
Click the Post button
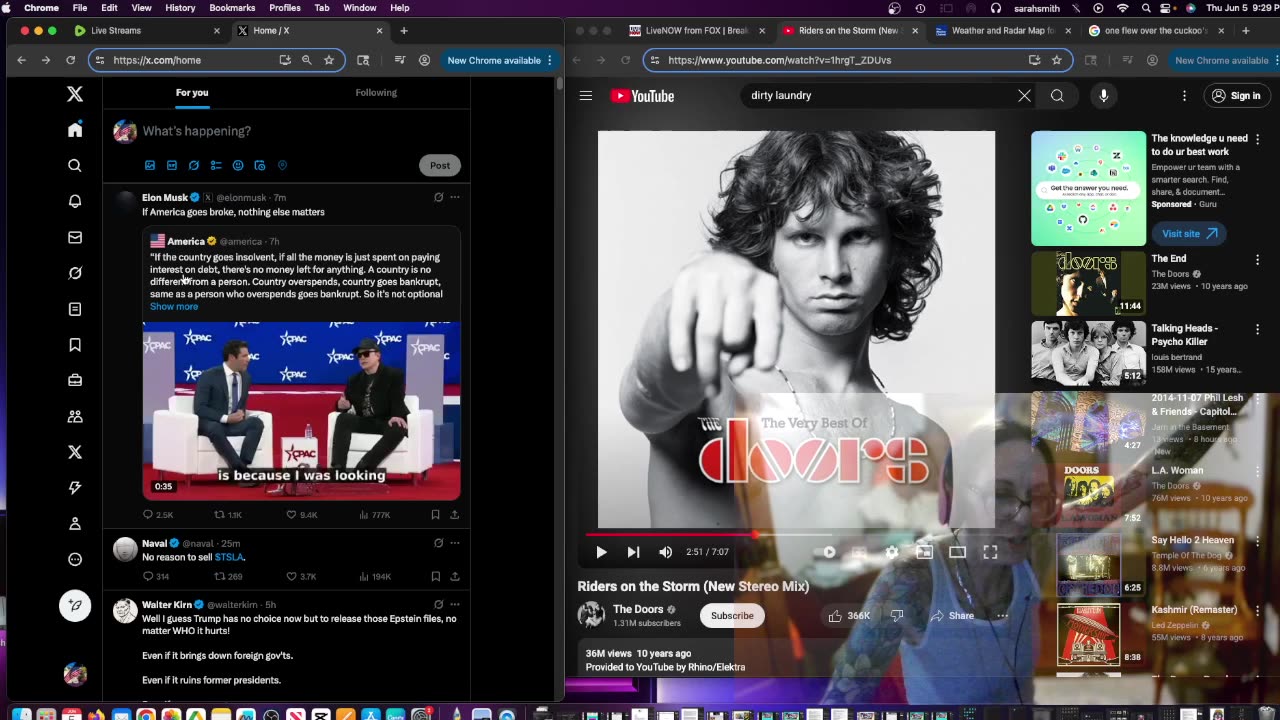pyautogui.click(x=440, y=165)
